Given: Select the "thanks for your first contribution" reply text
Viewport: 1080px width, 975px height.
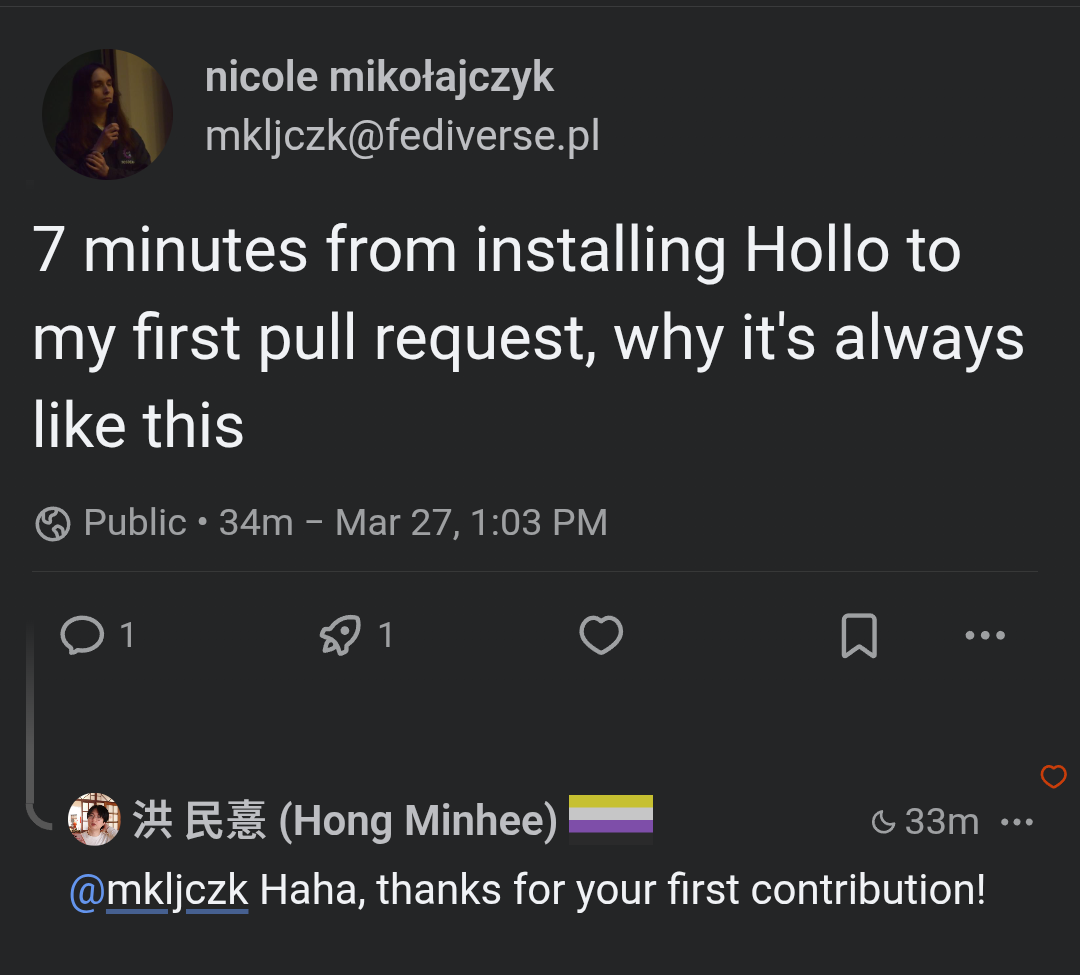Looking at the screenshot, I should (622, 890).
